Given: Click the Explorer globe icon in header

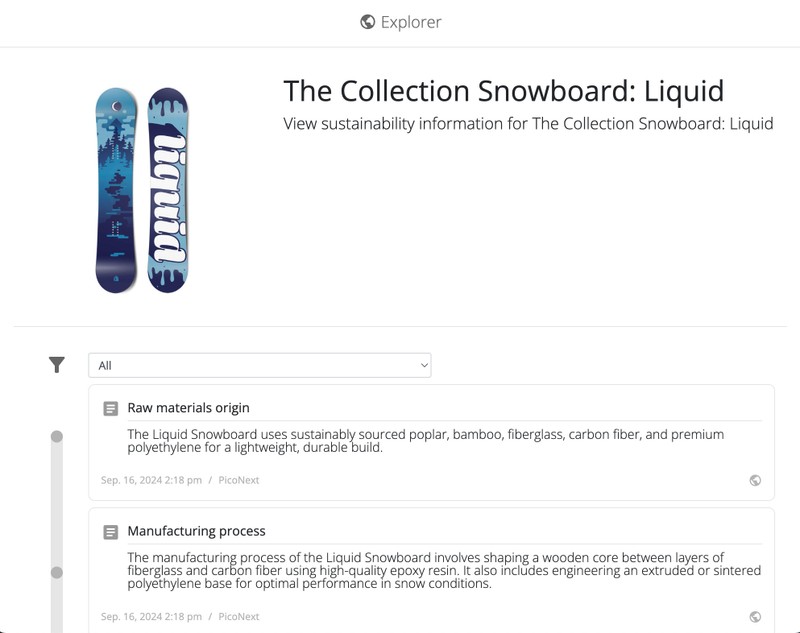Looking at the screenshot, I should click(368, 22).
